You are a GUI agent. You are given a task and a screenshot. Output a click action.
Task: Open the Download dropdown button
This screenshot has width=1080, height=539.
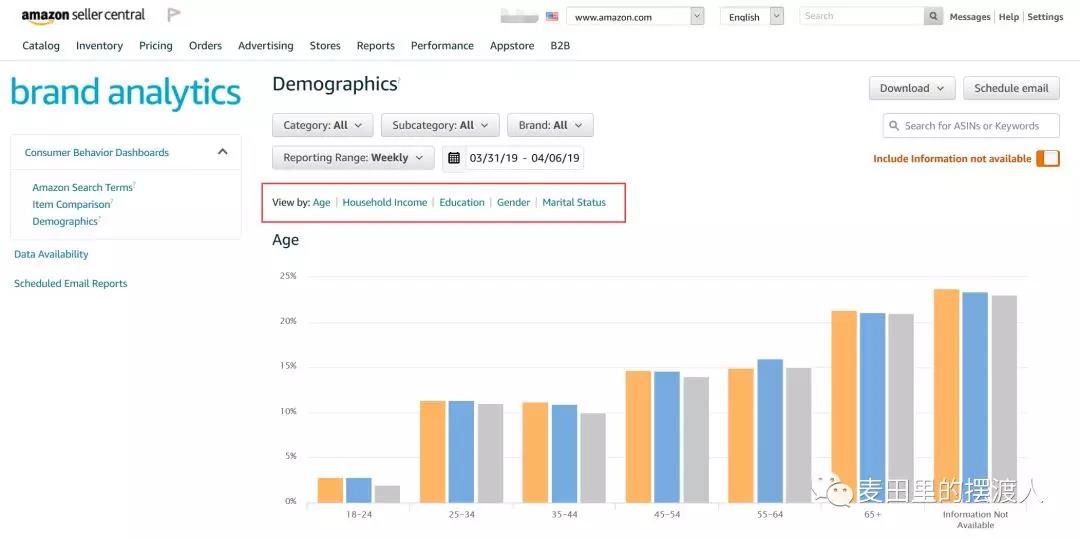tap(911, 88)
